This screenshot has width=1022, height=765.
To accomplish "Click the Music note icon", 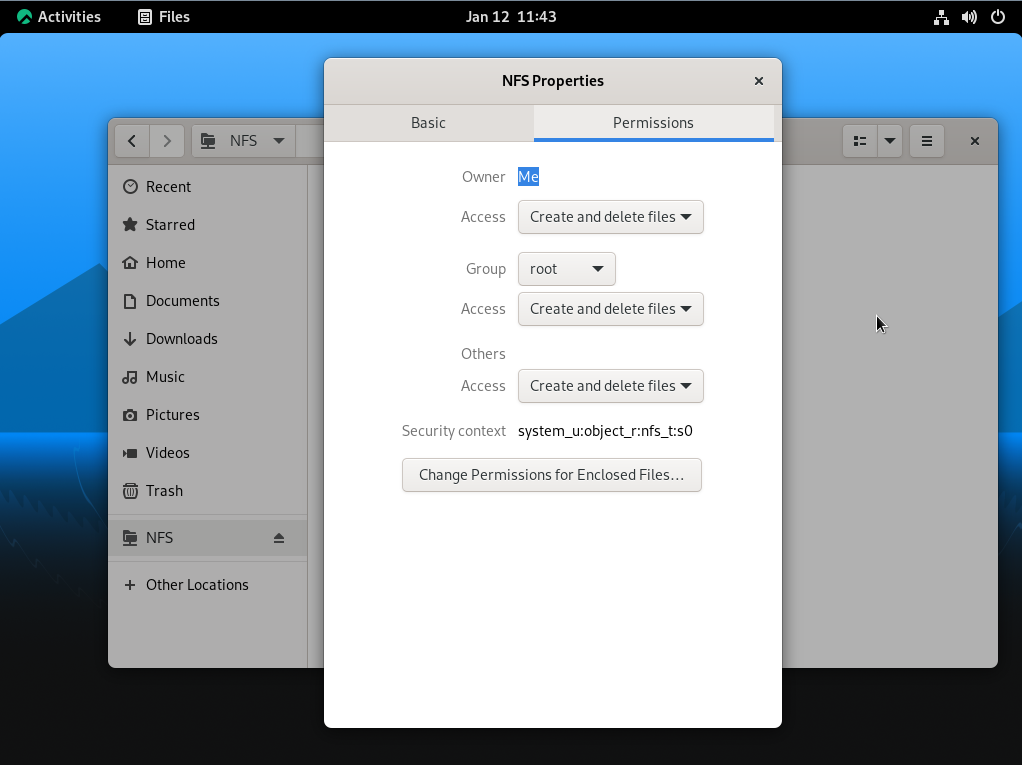I will [130, 377].
